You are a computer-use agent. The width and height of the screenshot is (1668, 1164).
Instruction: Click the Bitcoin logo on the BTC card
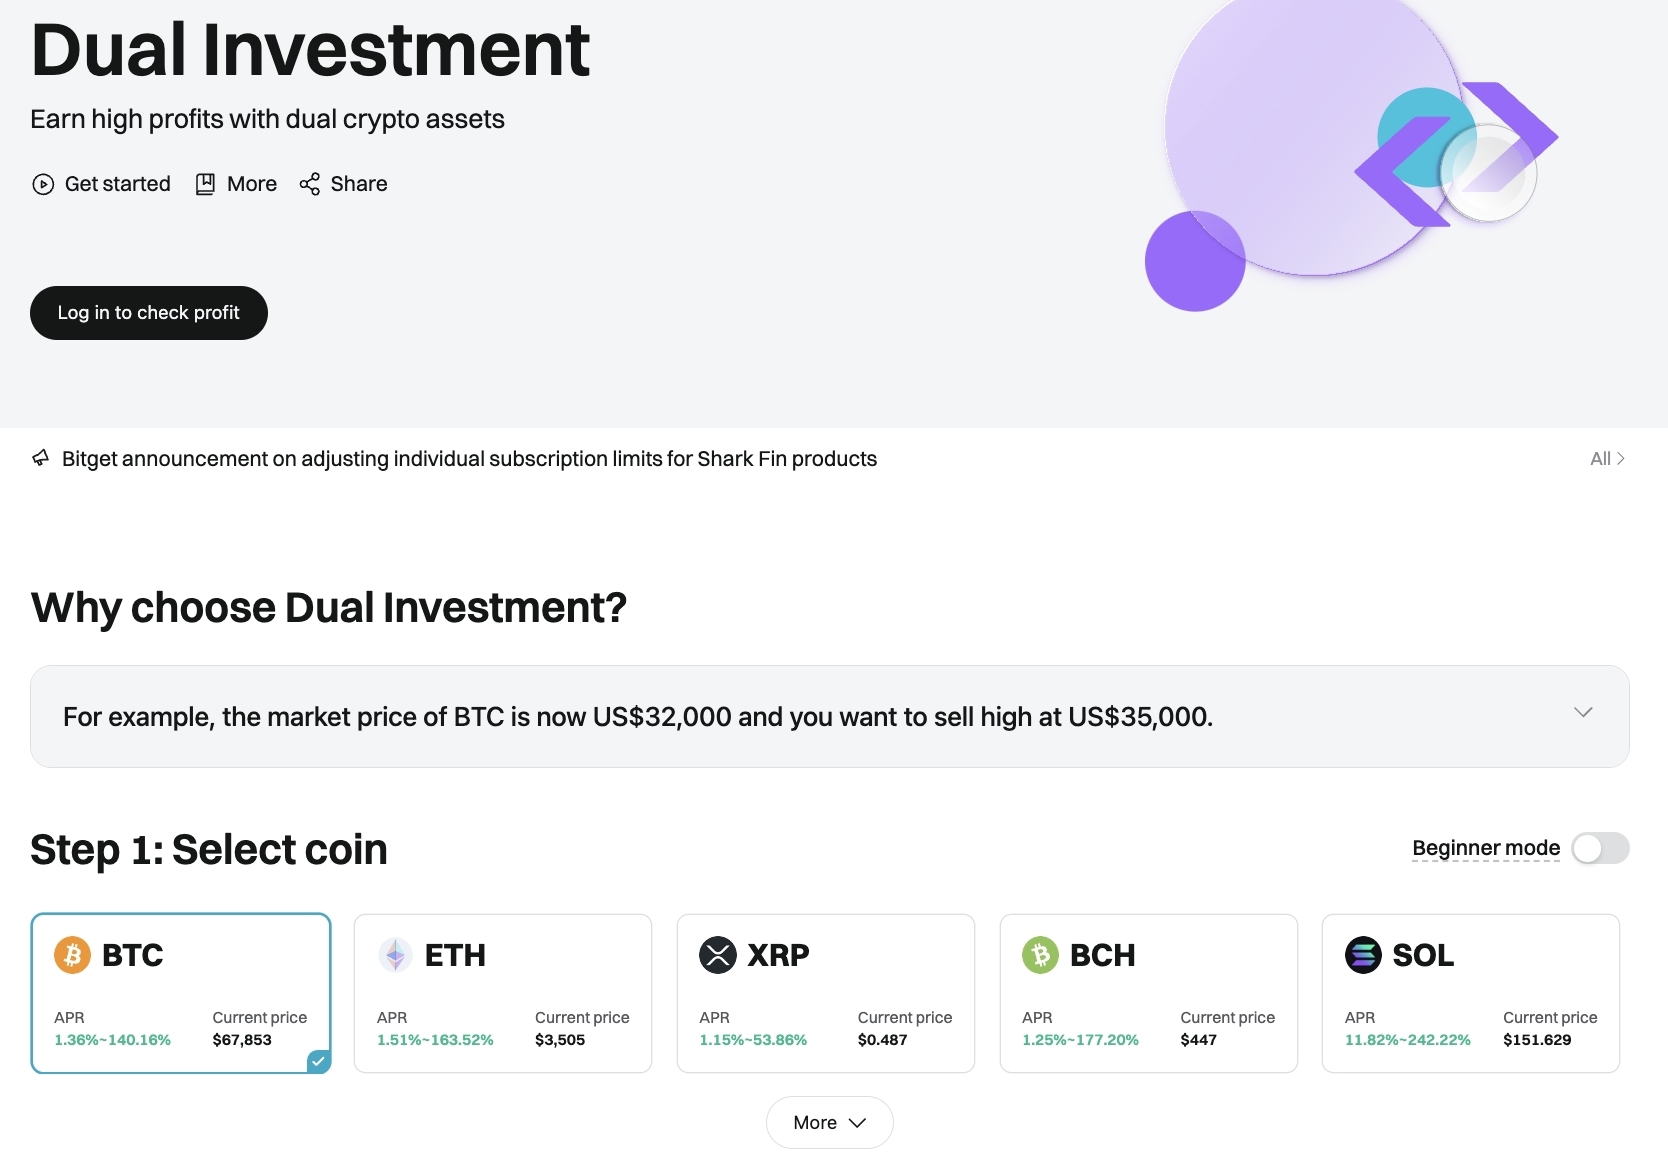click(71, 955)
